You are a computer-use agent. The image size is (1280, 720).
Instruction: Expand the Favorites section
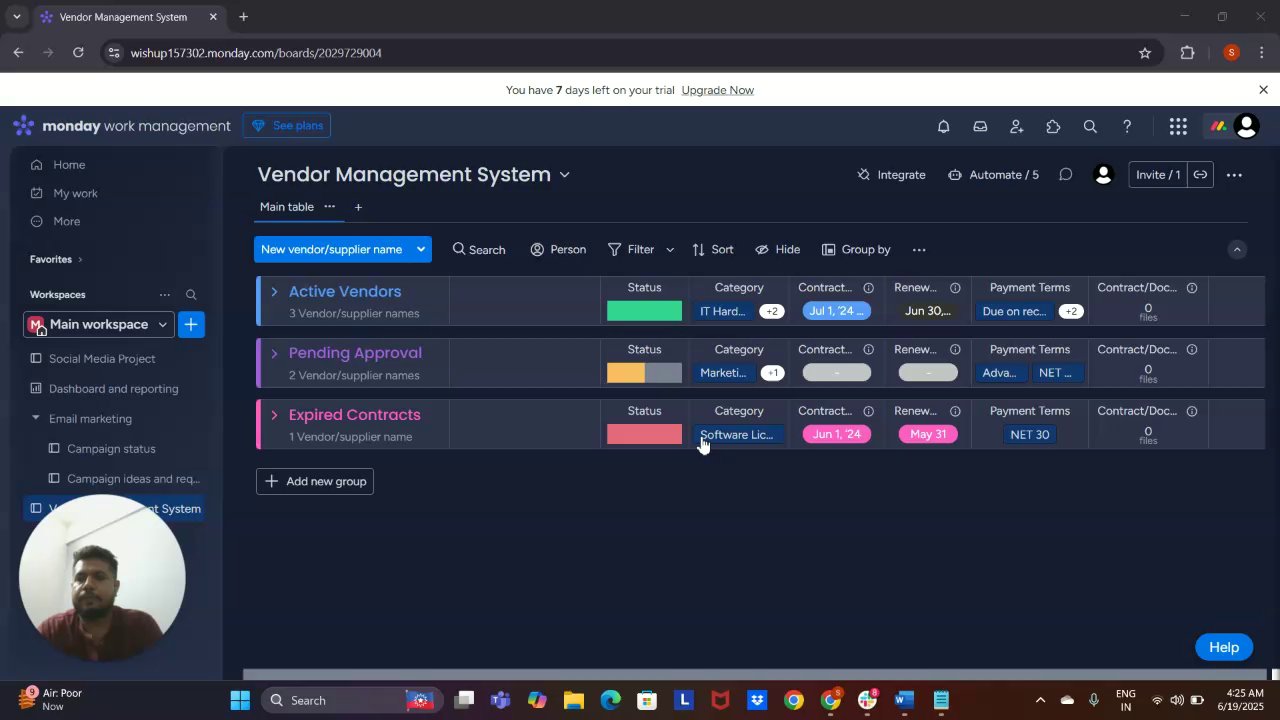point(80,260)
